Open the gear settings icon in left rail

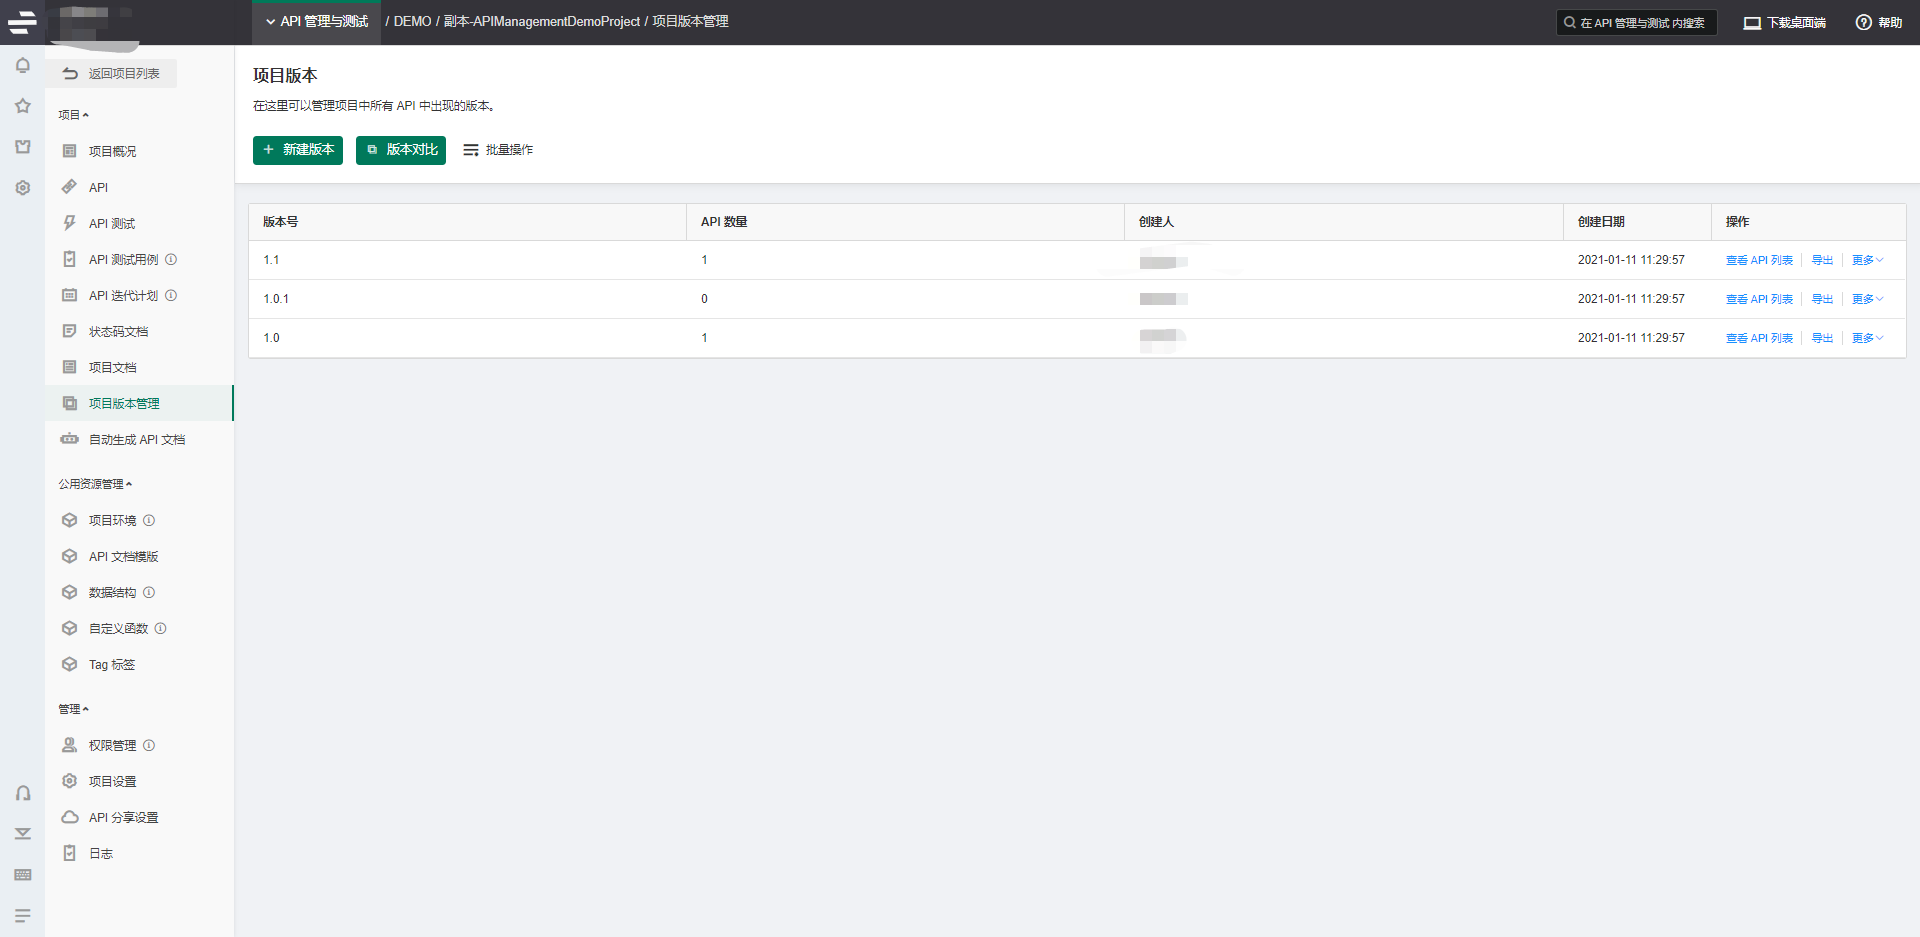click(x=23, y=188)
